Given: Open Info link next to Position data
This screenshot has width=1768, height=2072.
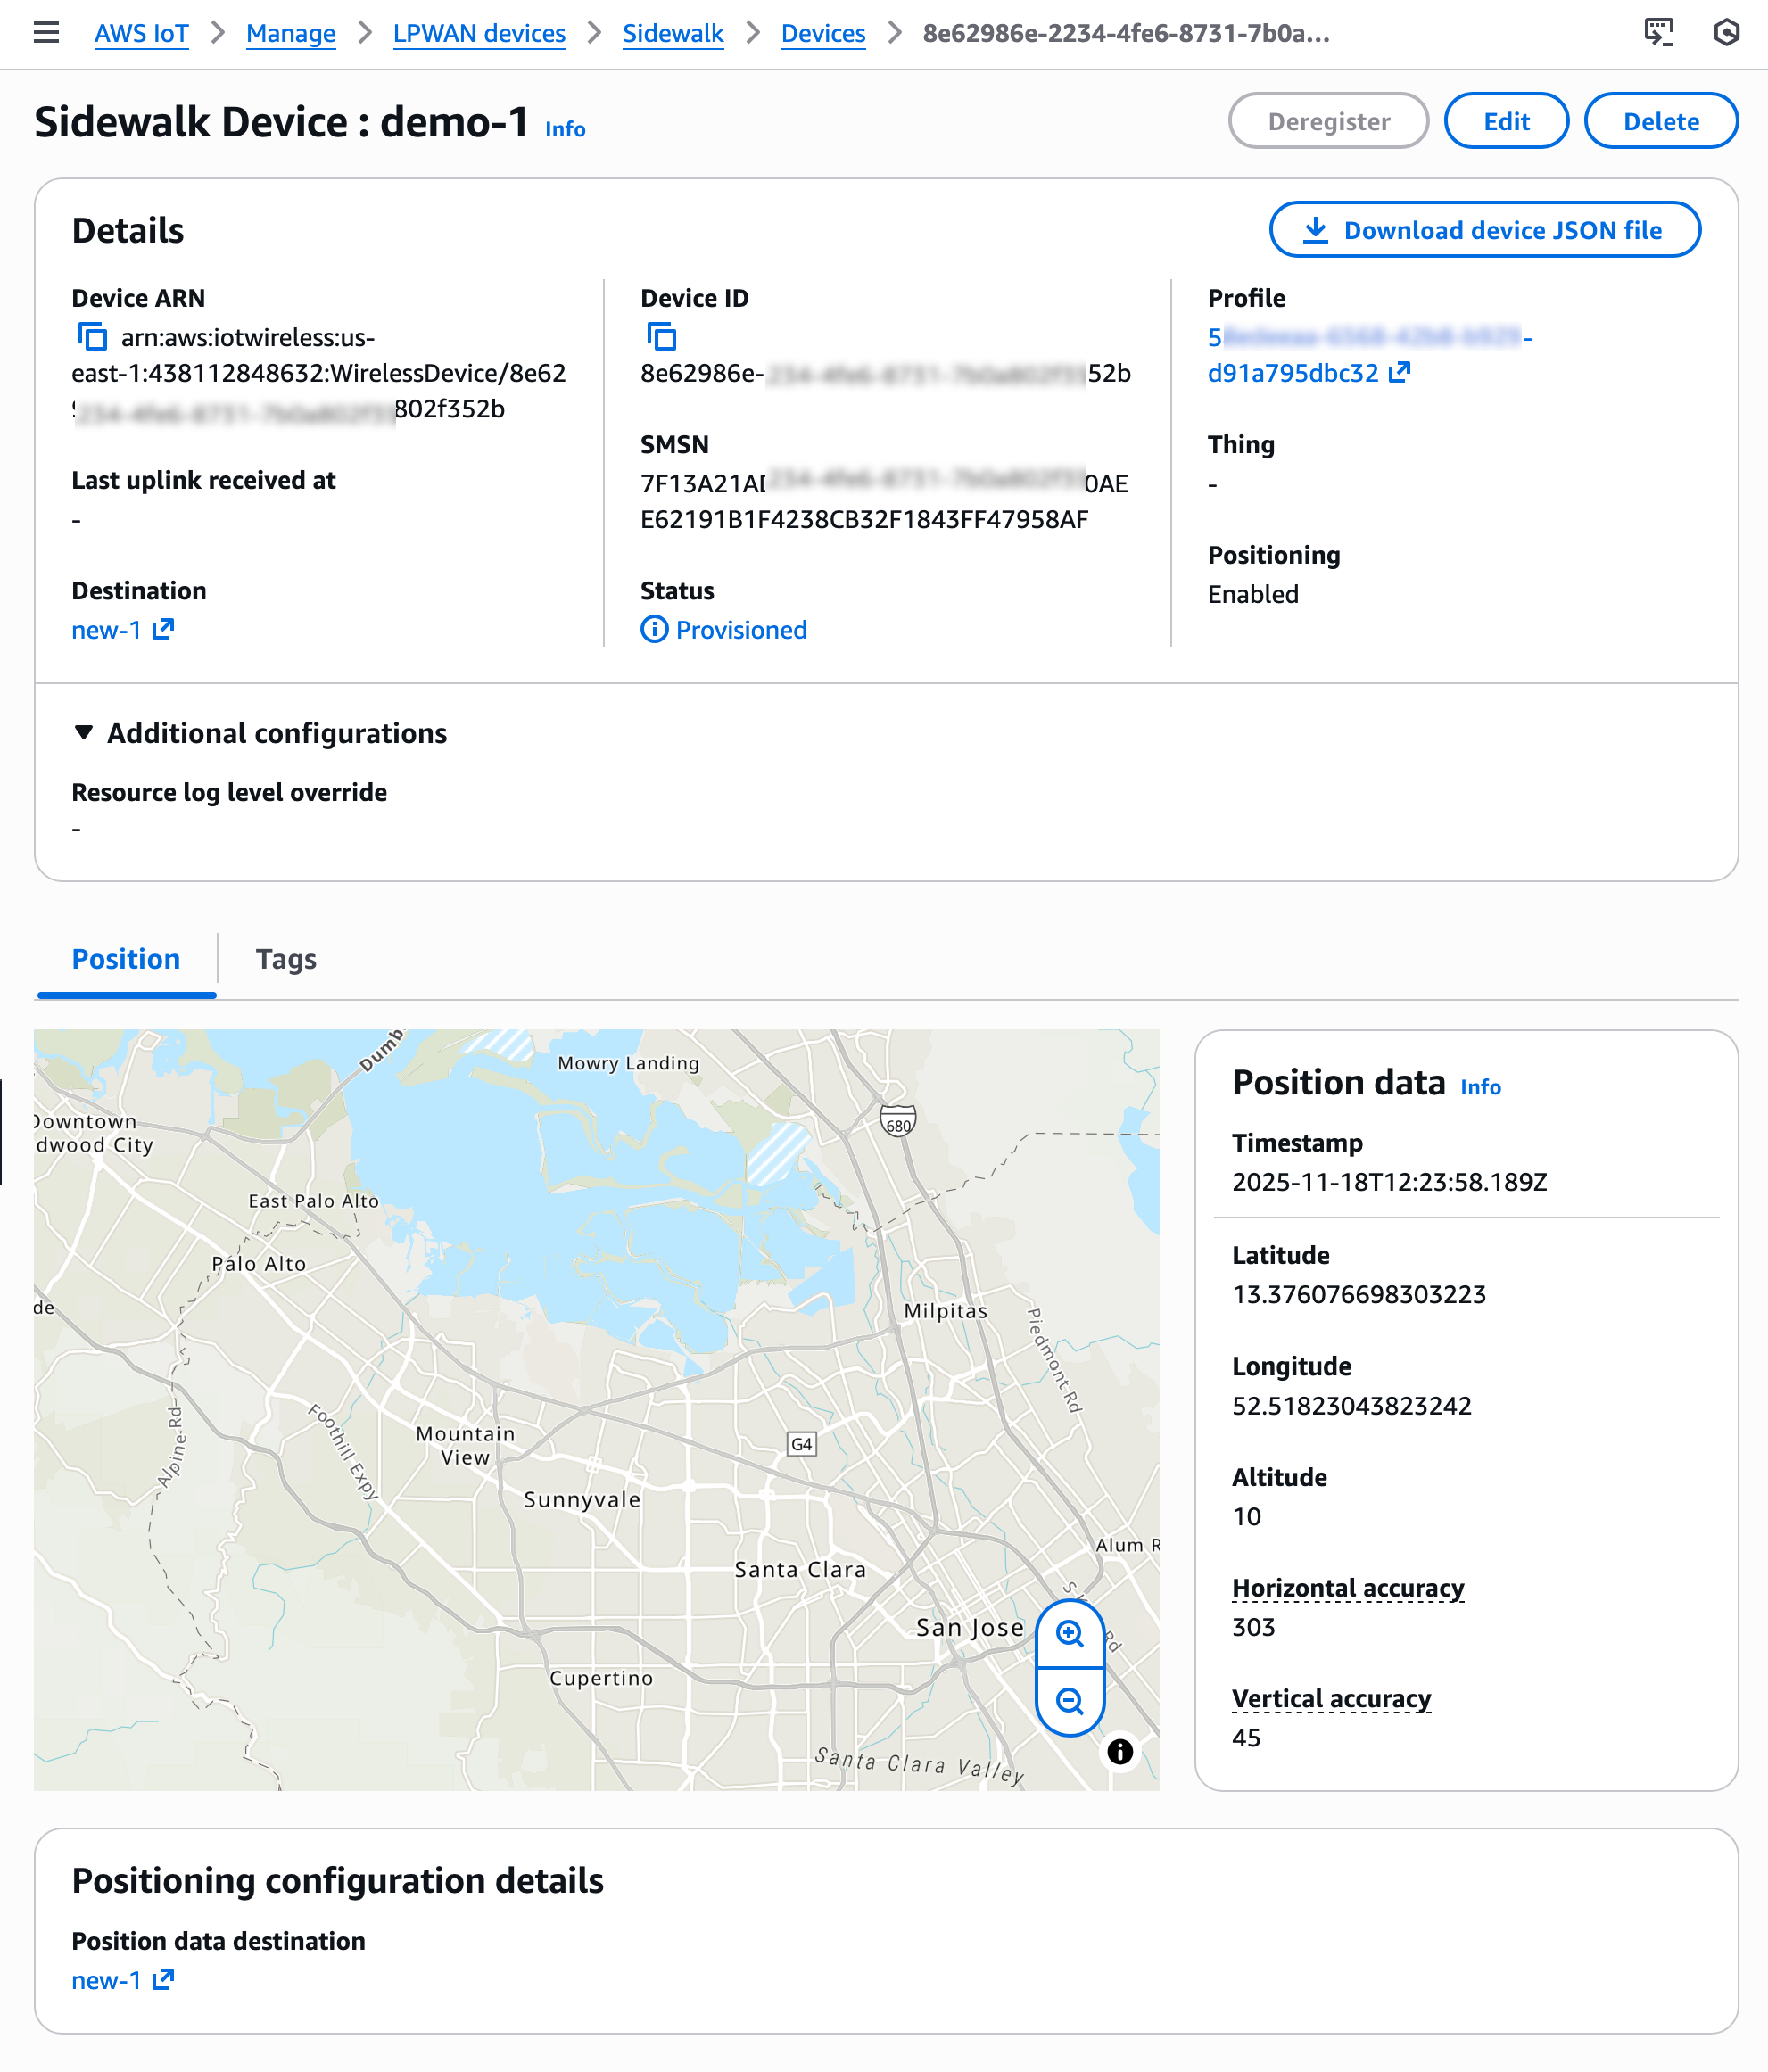Looking at the screenshot, I should point(1480,1087).
